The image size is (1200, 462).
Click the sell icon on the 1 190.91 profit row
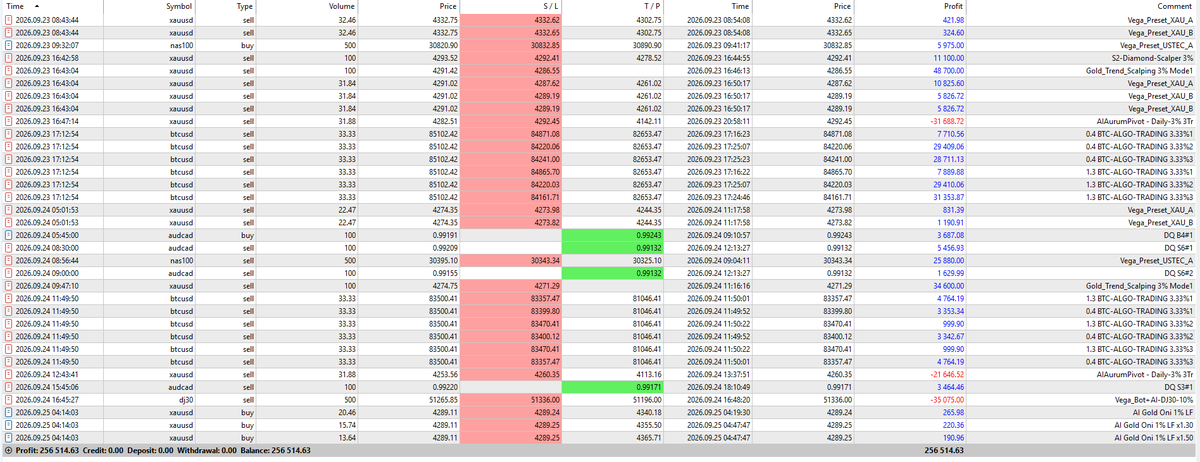9,222
